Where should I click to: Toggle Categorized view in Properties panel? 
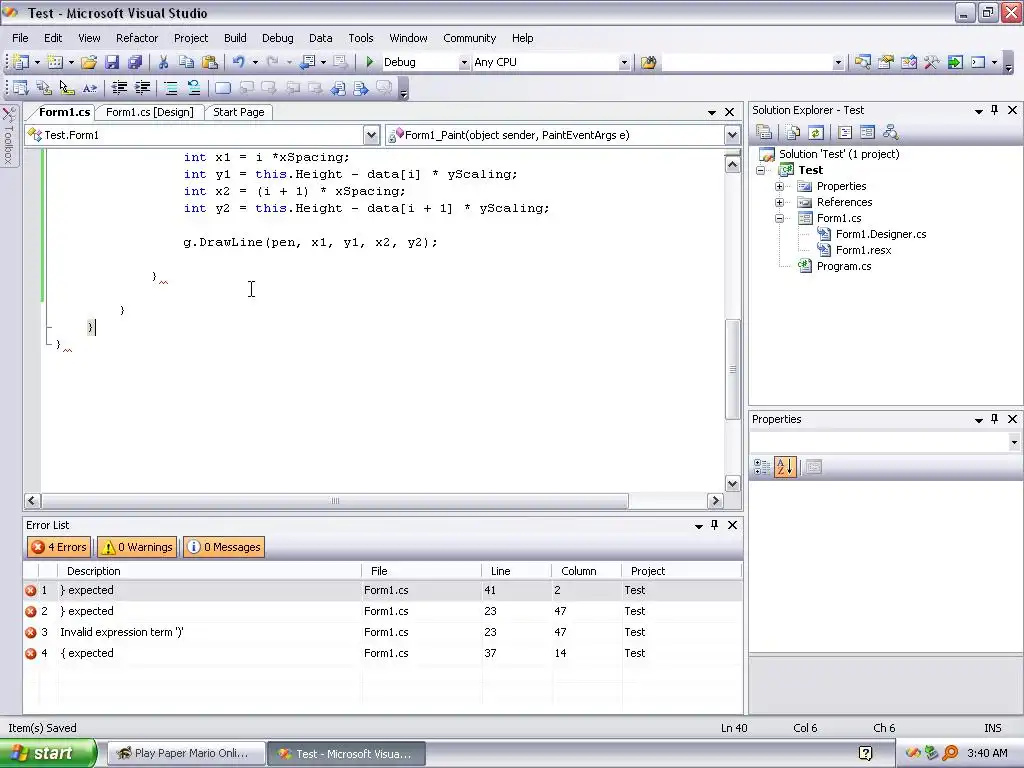pos(761,467)
